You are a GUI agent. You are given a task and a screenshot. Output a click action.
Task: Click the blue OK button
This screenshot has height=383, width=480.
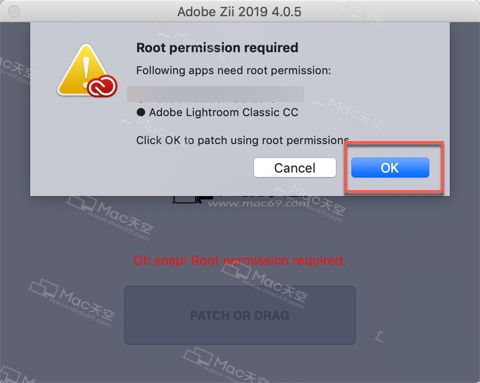[x=390, y=168]
